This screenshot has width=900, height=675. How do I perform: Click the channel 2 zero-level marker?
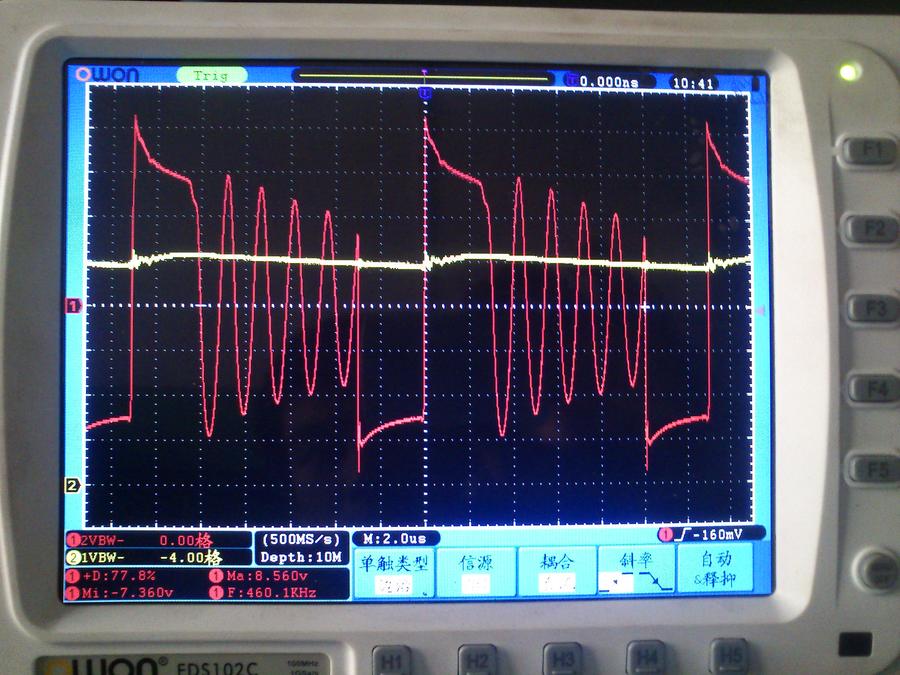72,486
